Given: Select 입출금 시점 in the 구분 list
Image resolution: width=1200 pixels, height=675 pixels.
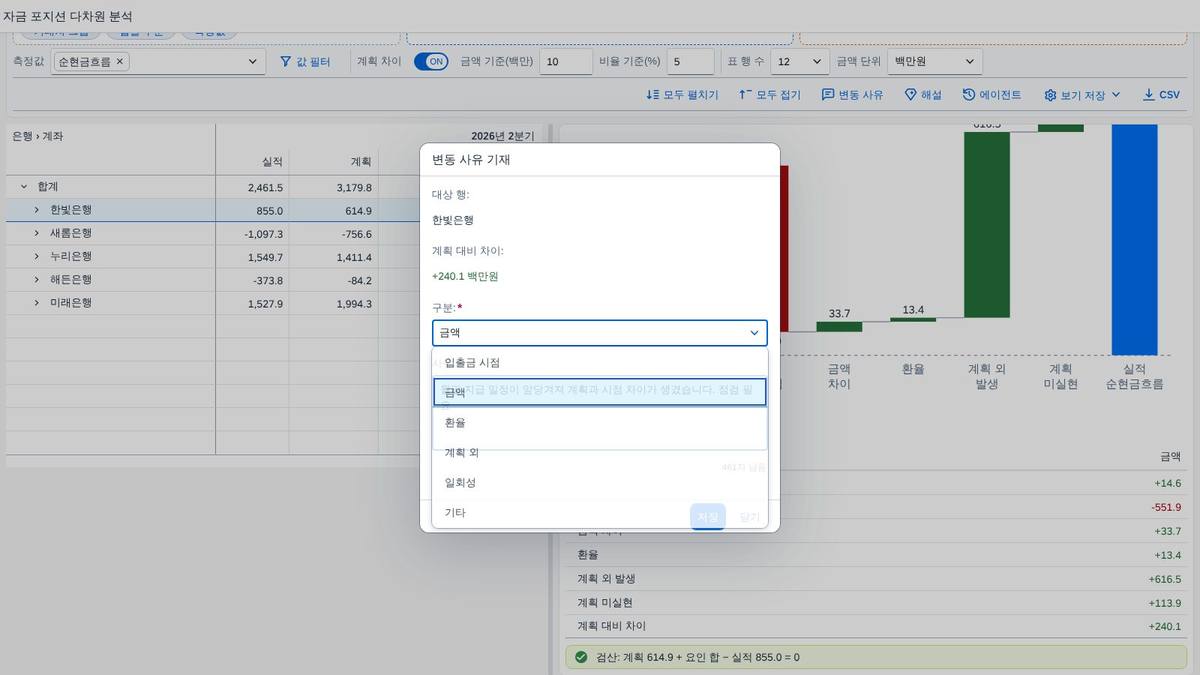Looking at the screenshot, I should click(600, 362).
